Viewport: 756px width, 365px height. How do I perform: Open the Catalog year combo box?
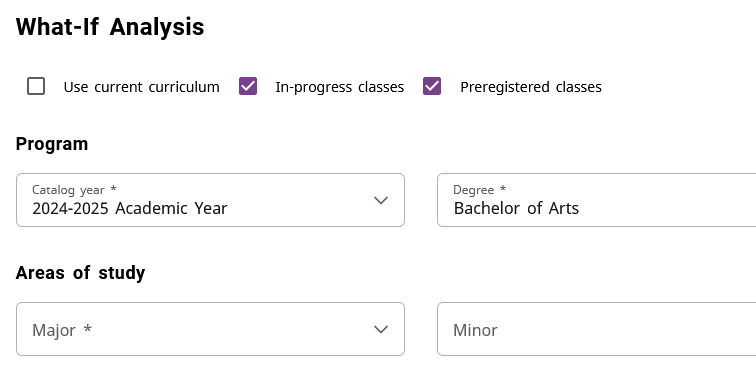click(210, 200)
